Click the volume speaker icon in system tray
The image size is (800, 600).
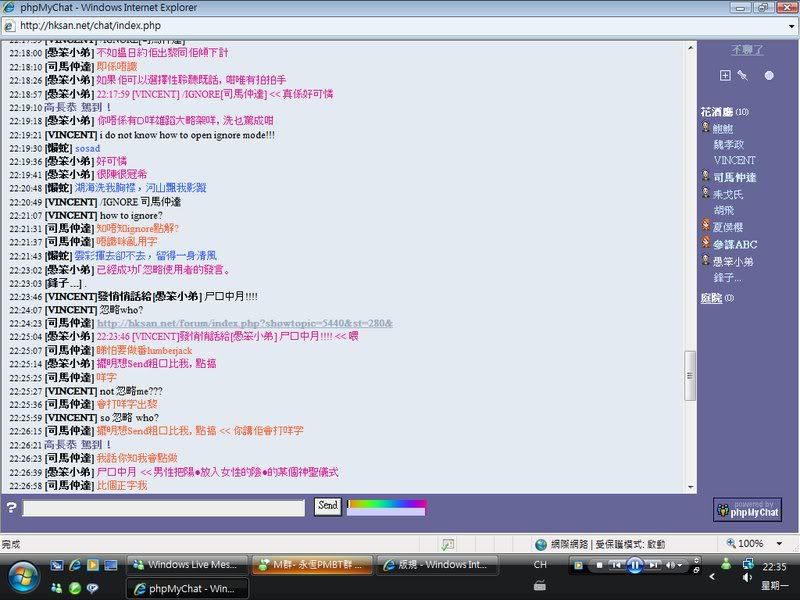click(x=747, y=578)
